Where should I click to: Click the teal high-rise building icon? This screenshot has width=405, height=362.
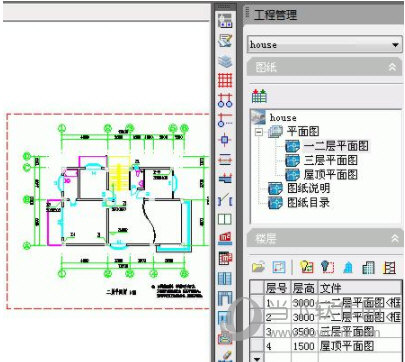[x=368, y=267]
